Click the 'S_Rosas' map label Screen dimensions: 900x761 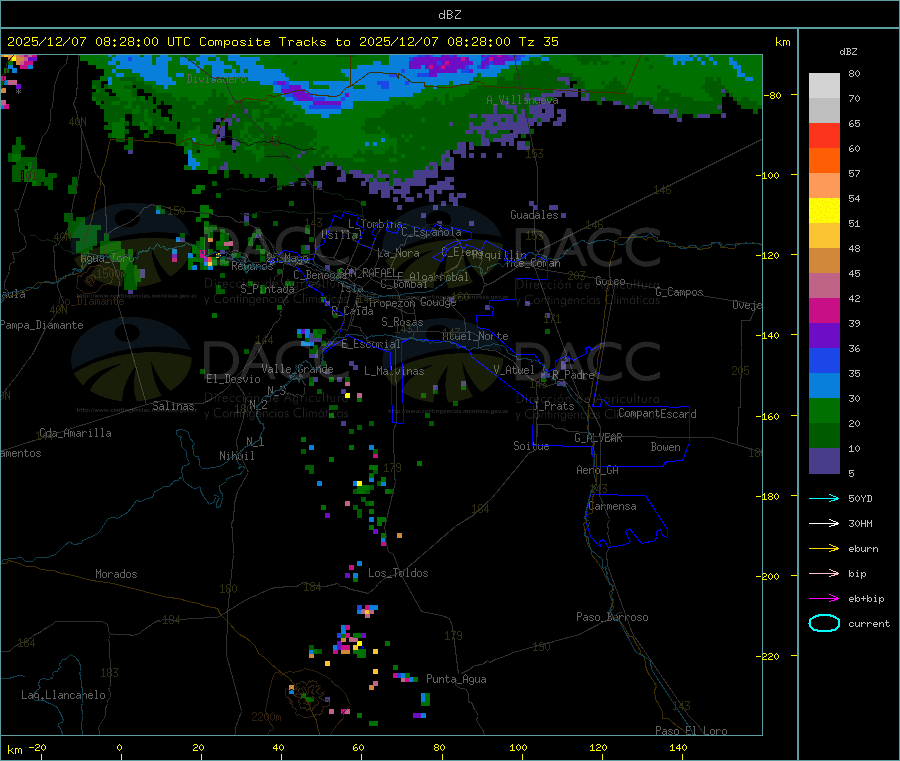pos(402,322)
